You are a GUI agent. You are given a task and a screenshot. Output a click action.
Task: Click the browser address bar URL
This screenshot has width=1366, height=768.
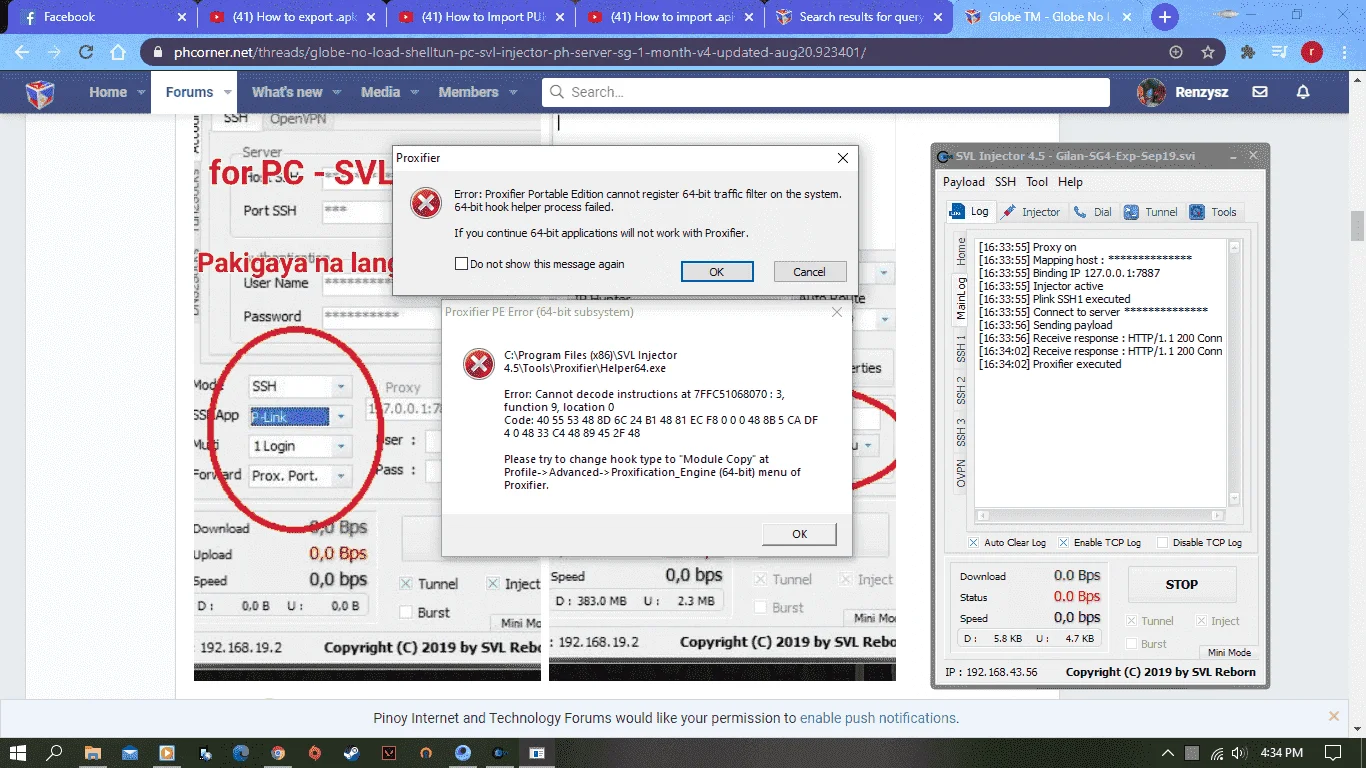(x=520, y=53)
